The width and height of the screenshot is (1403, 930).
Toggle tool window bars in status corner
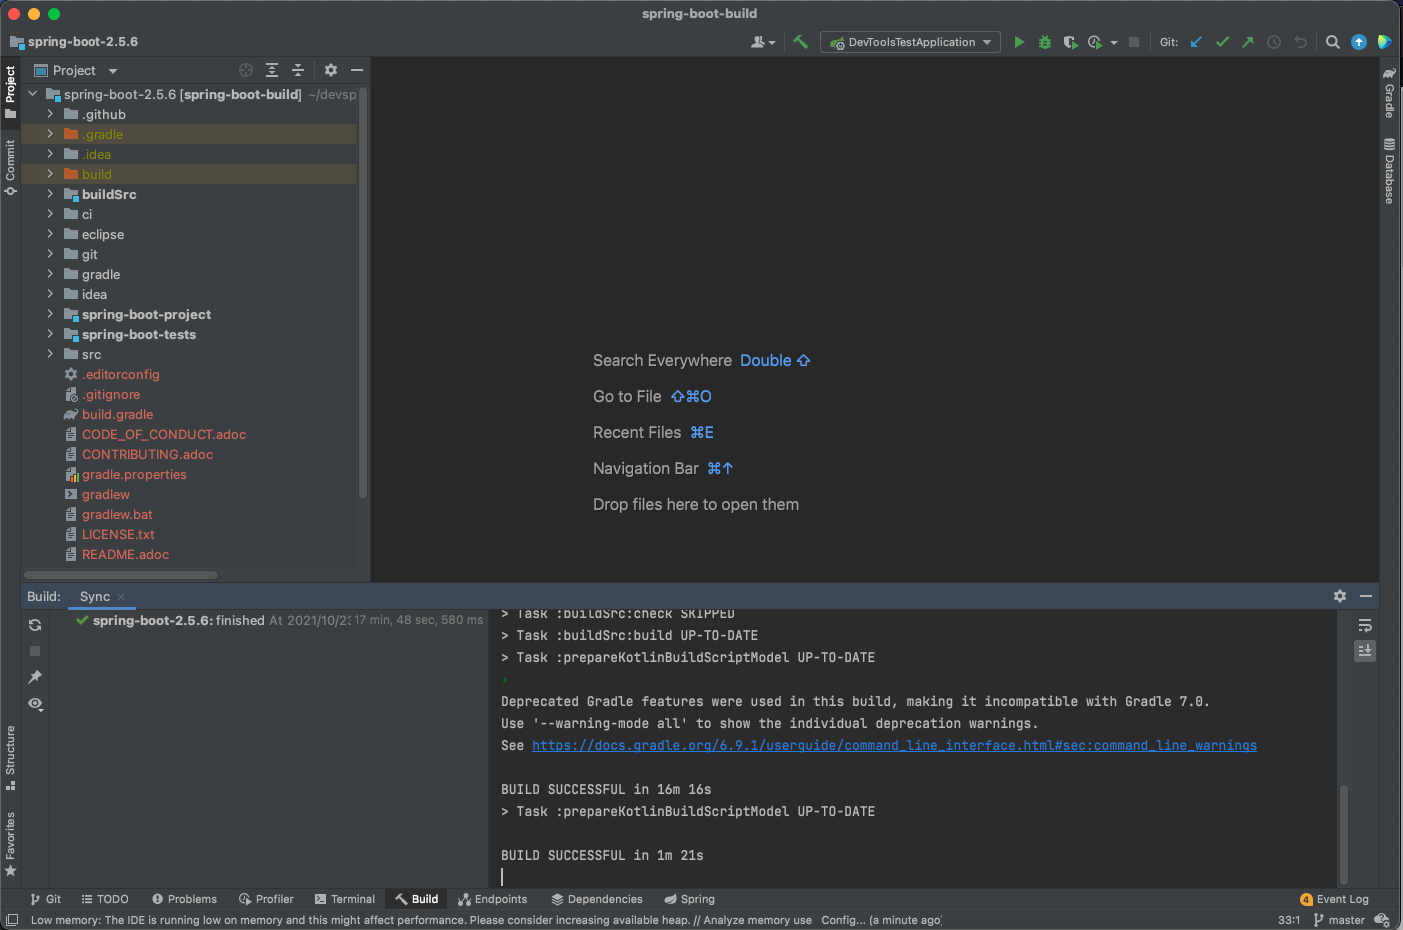point(12,920)
